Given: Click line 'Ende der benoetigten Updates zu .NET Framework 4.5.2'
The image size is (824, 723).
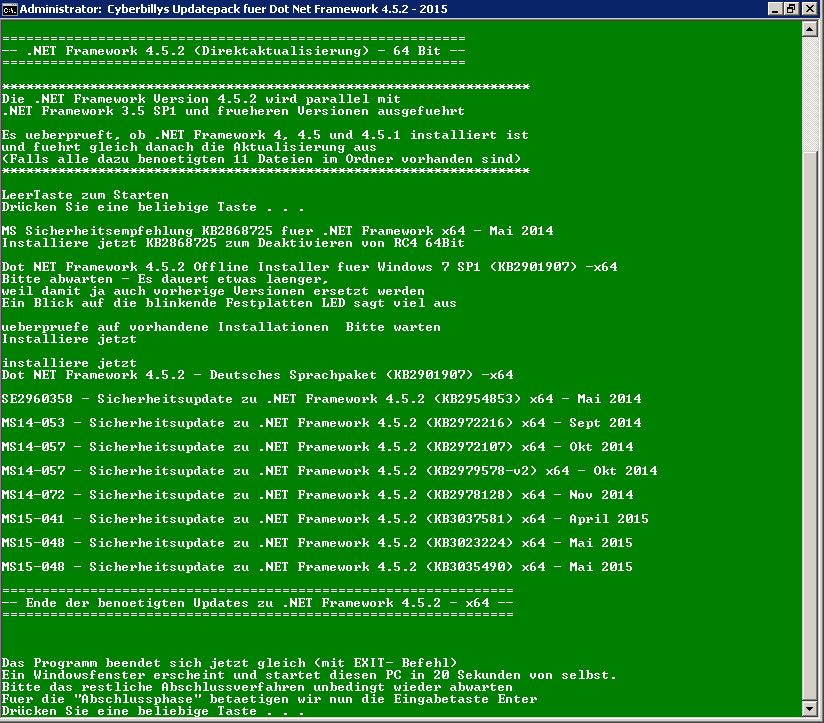Looking at the screenshot, I should [x=257, y=603].
